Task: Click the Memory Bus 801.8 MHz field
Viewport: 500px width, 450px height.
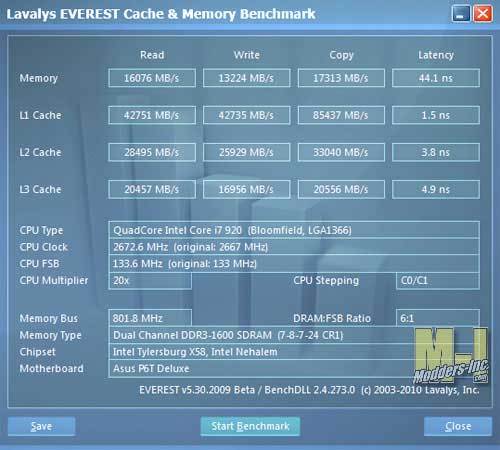Action: [x=150, y=318]
